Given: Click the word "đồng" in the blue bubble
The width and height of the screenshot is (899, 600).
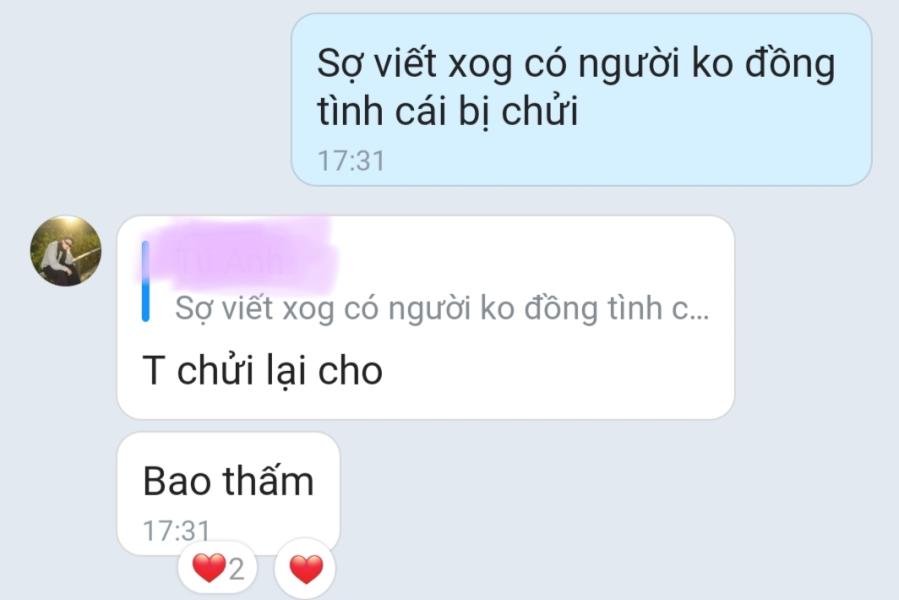Looking at the screenshot, I should click(x=790, y=62).
